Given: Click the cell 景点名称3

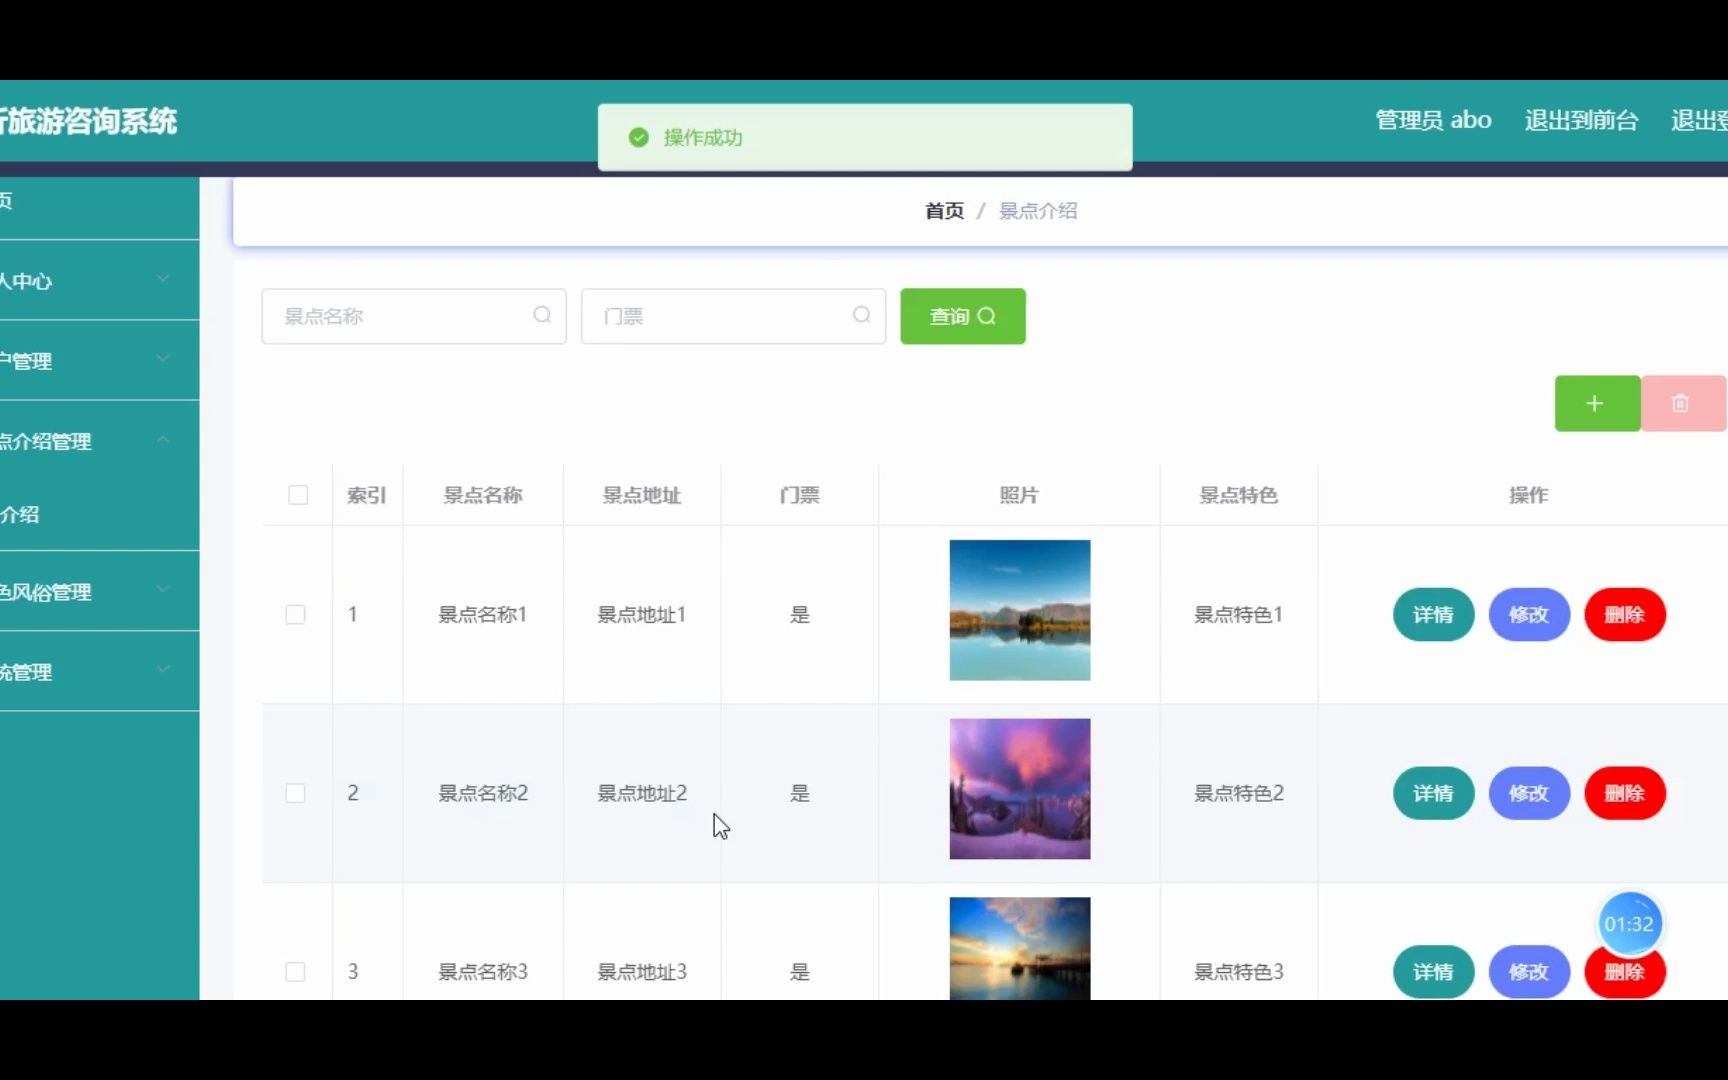Looking at the screenshot, I should (x=483, y=971).
